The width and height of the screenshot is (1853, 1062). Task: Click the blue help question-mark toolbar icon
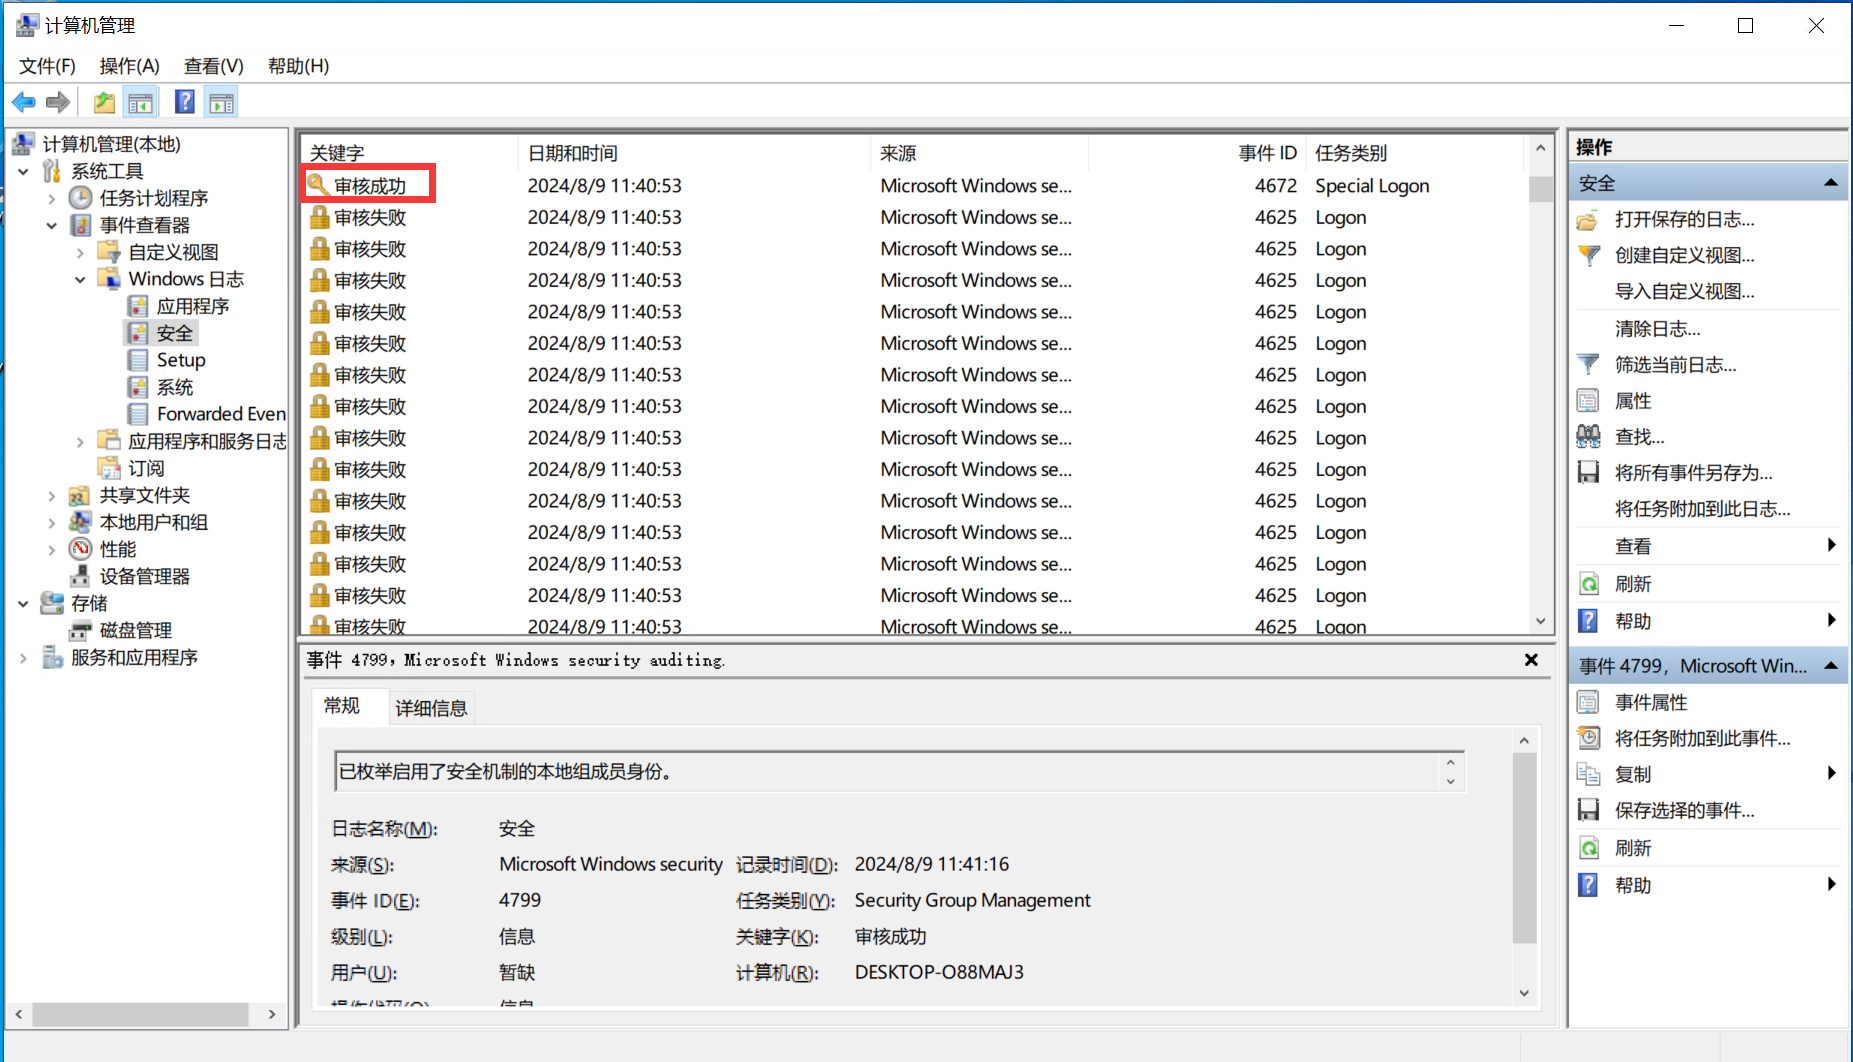coord(185,102)
